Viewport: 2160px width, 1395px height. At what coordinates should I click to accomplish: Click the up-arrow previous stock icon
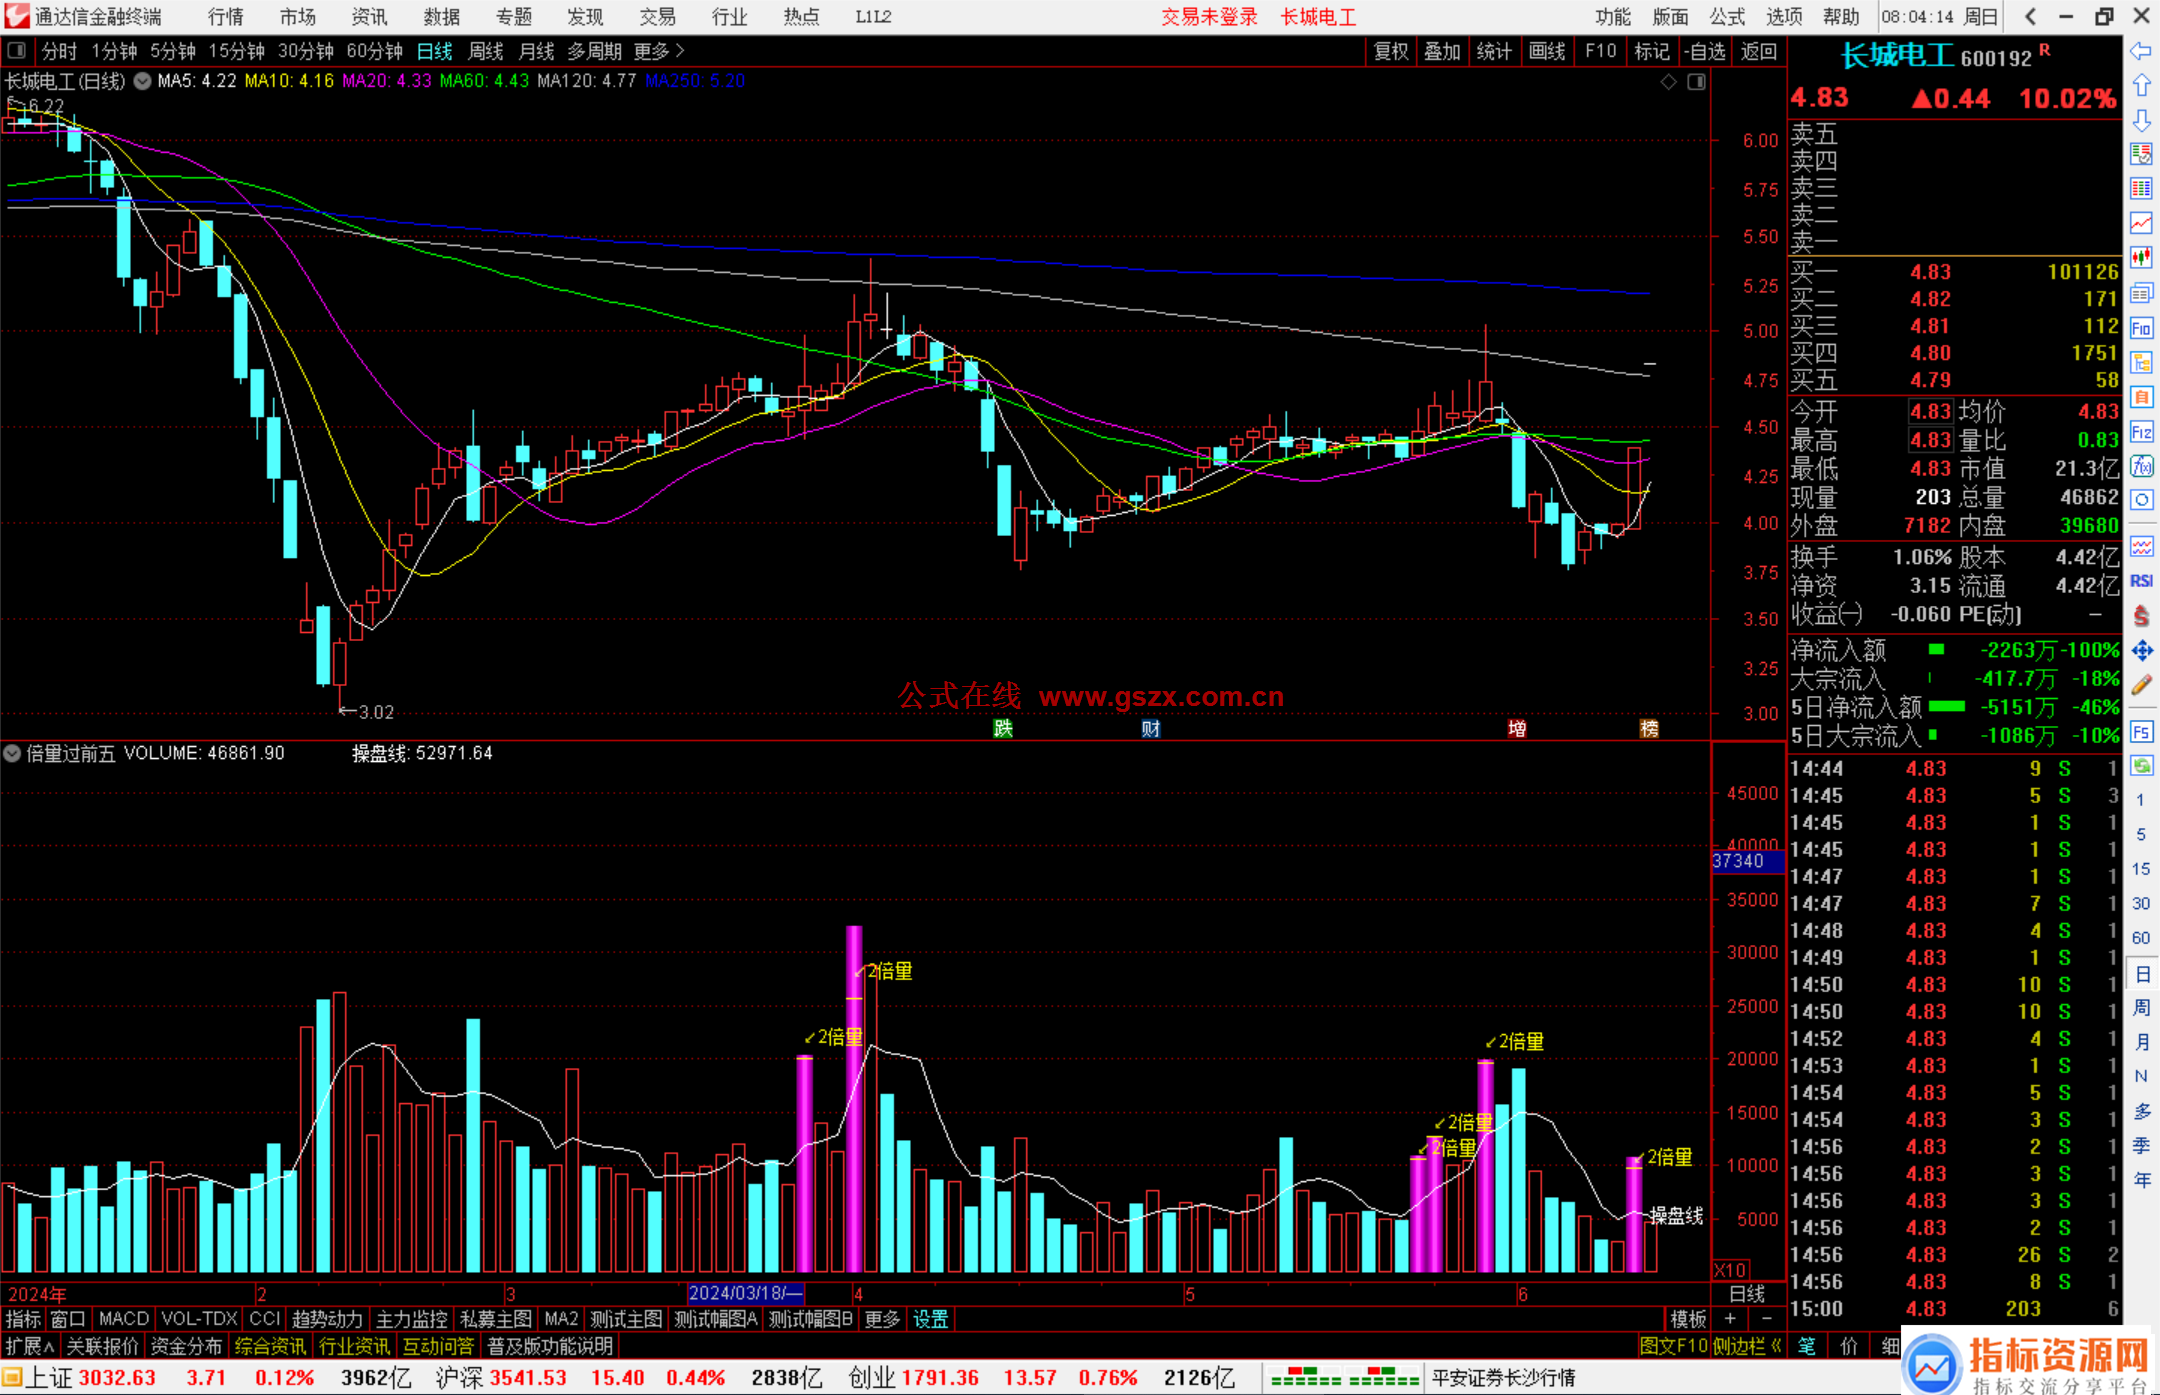(x=2141, y=86)
